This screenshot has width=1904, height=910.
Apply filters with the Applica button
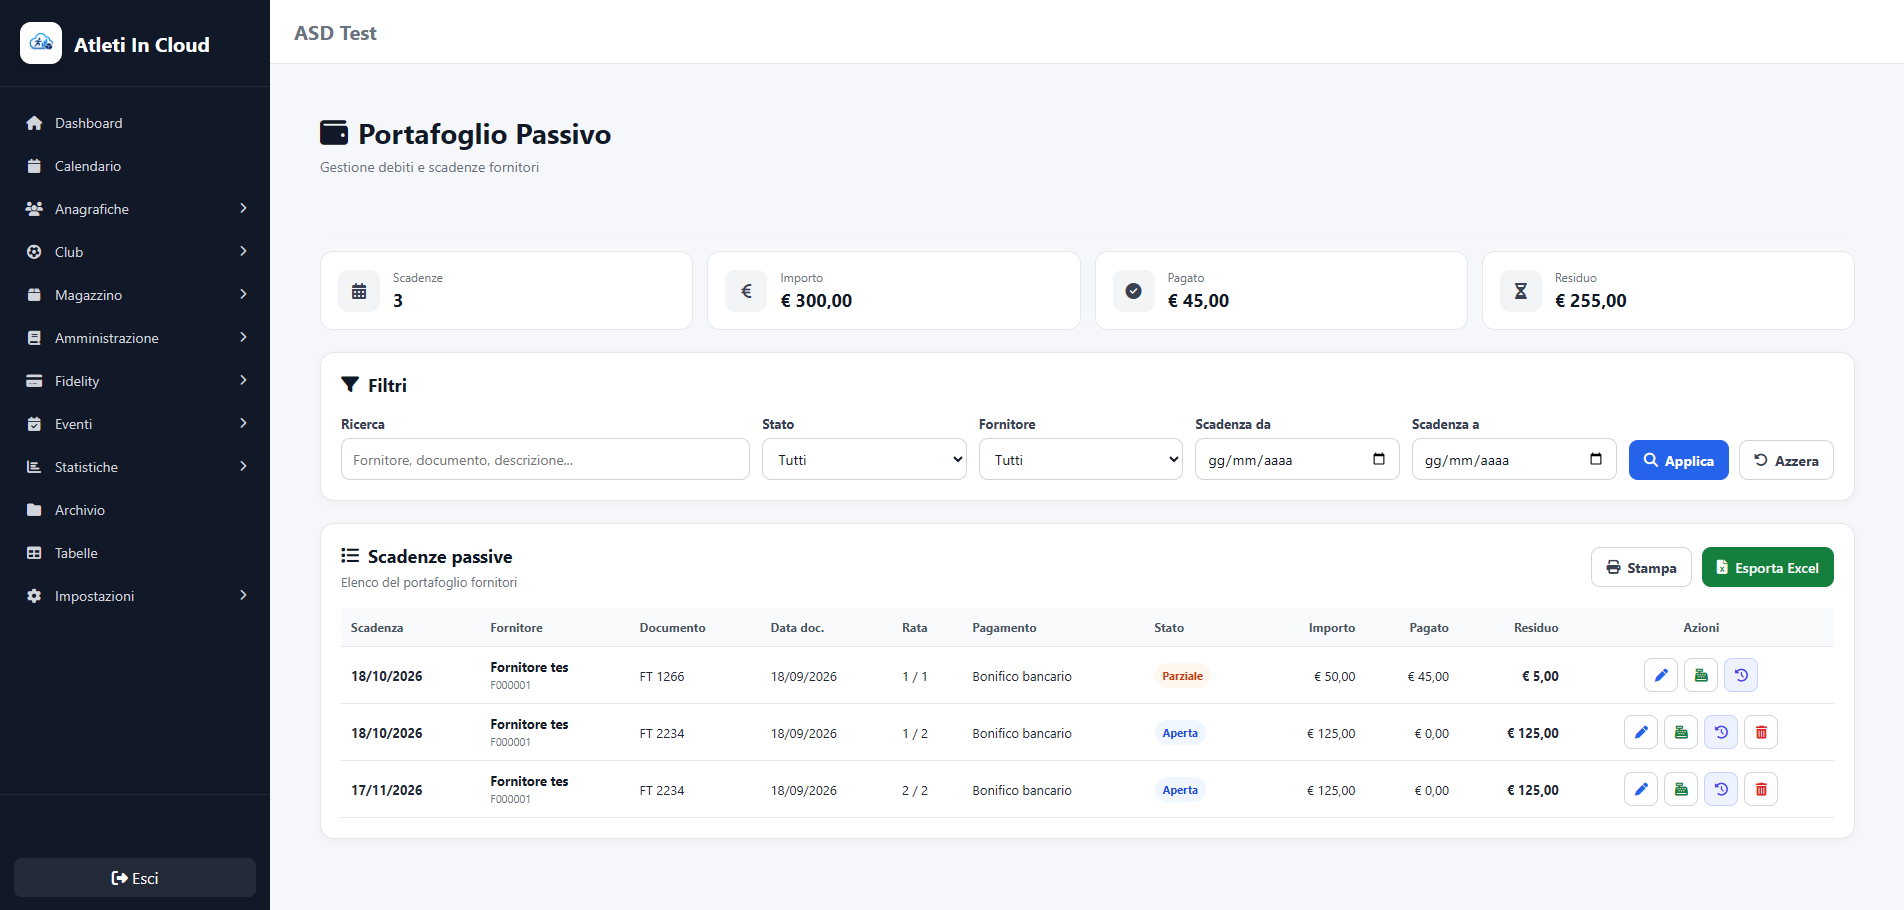1679,460
